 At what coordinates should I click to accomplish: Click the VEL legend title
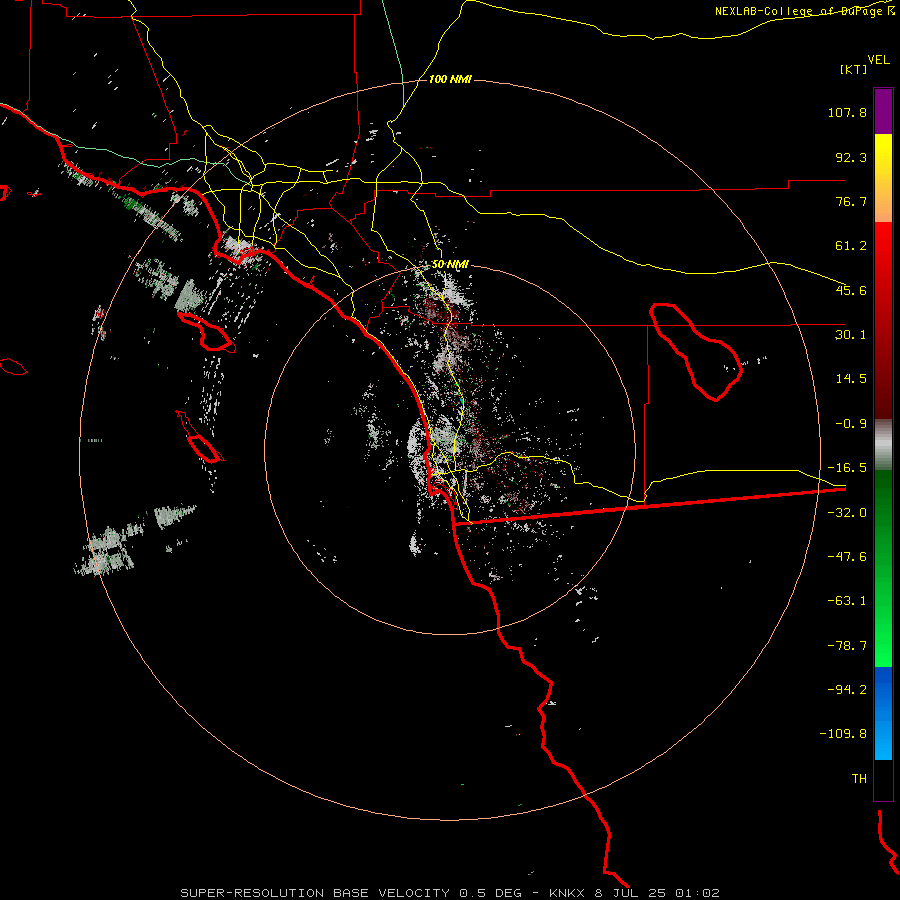pyautogui.click(x=878, y=60)
